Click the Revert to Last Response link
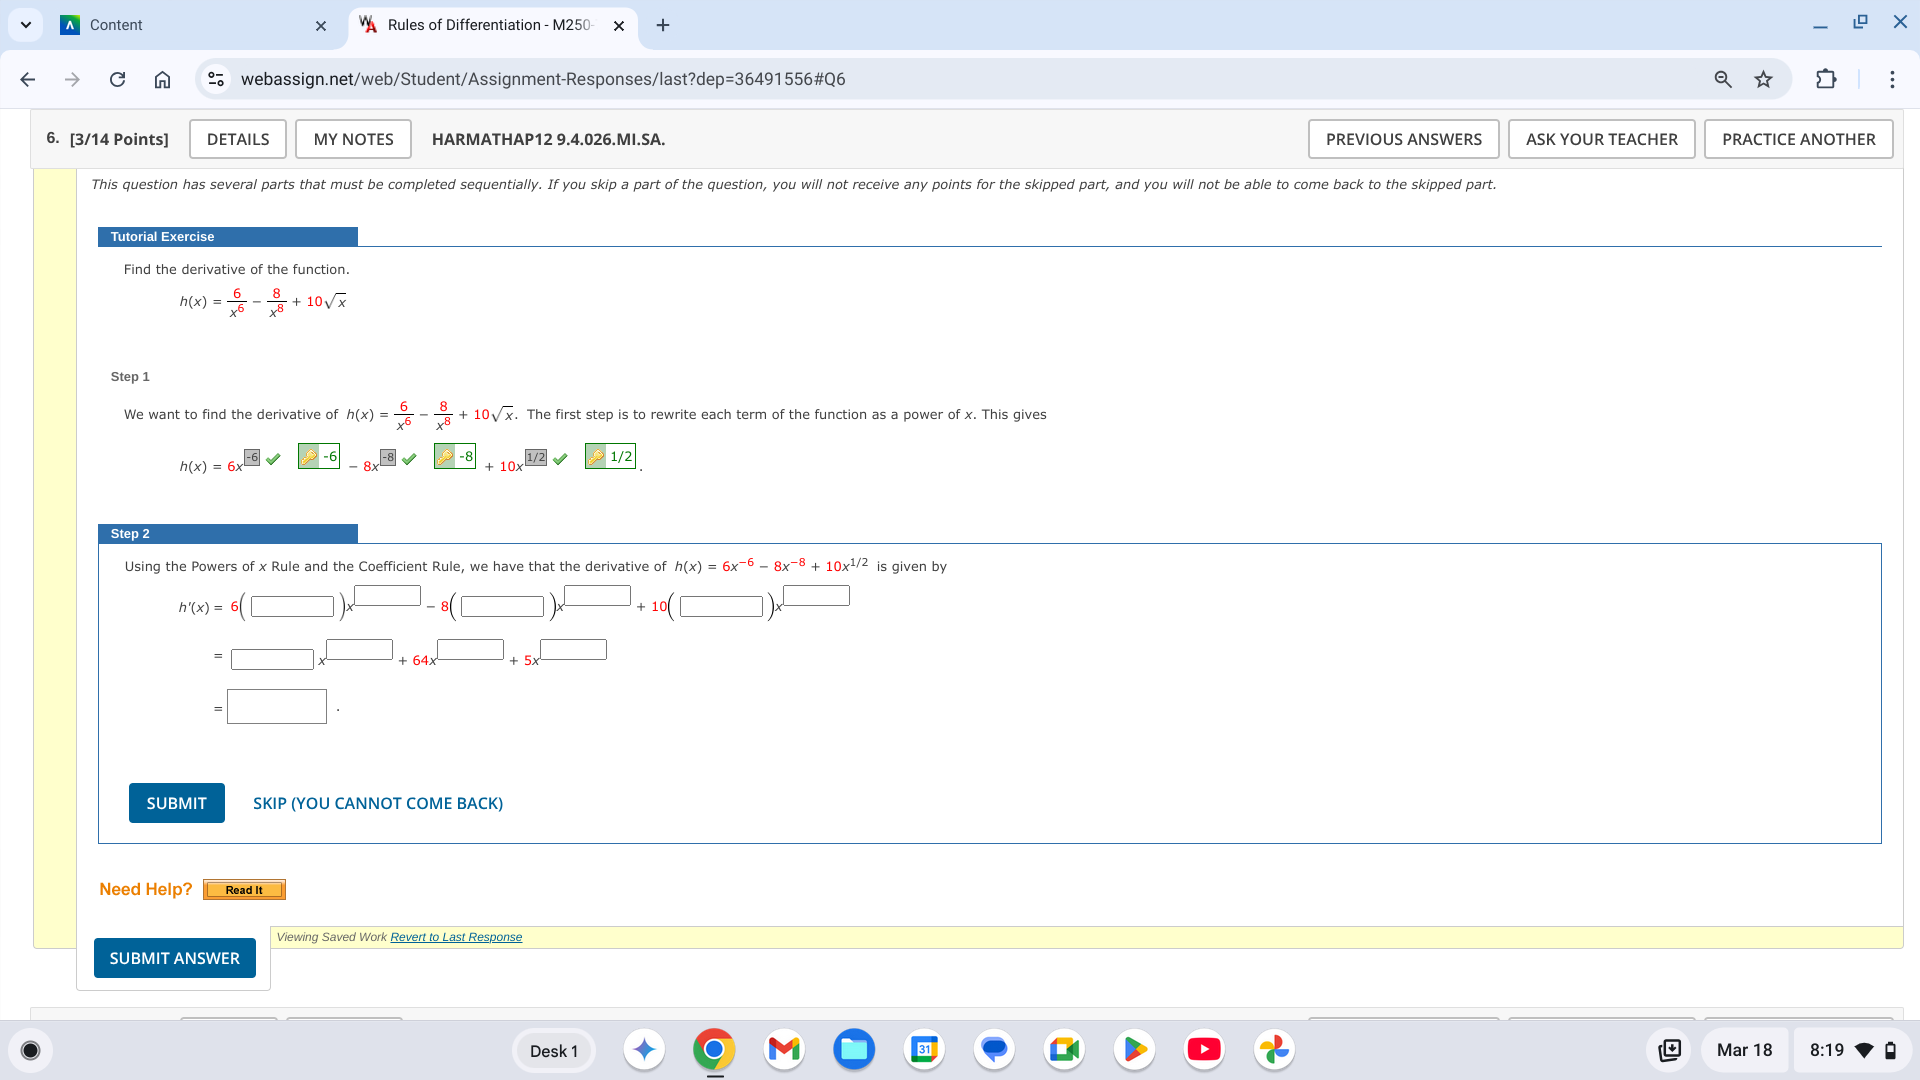Image resolution: width=1920 pixels, height=1080 pixels. pyautogui.click(x=455, y=937)
